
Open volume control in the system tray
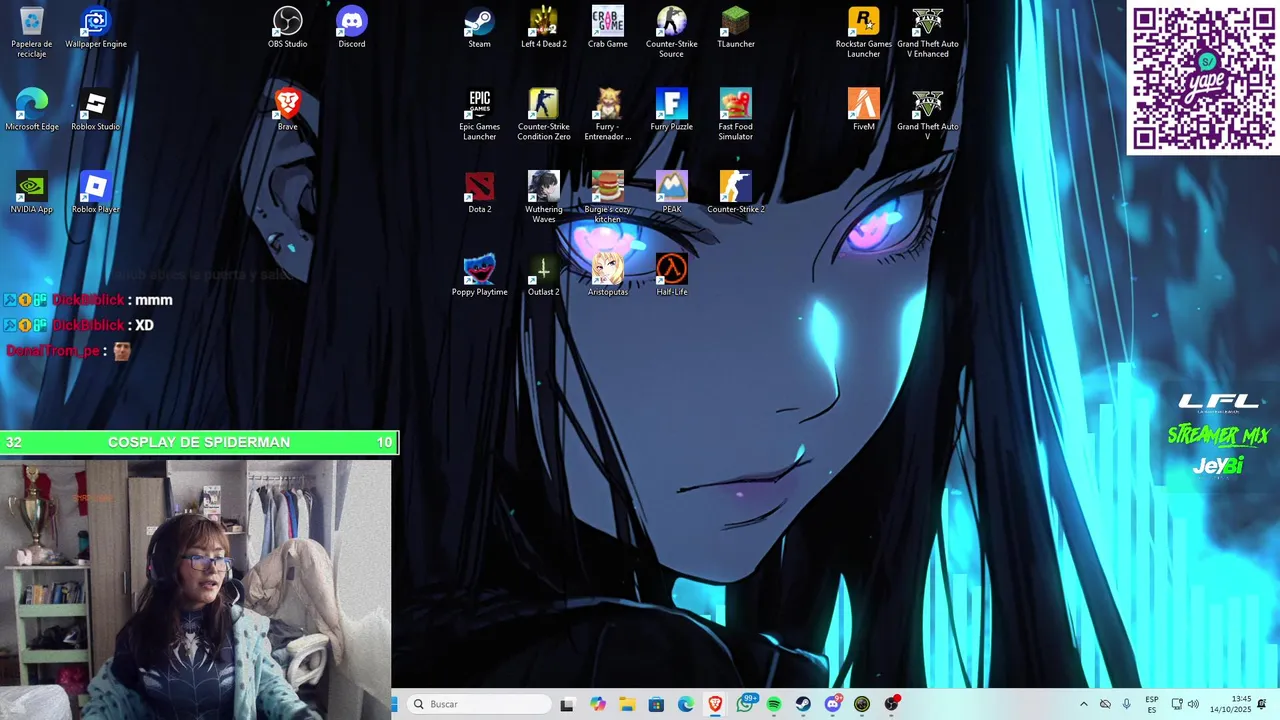coord(1193,704)
